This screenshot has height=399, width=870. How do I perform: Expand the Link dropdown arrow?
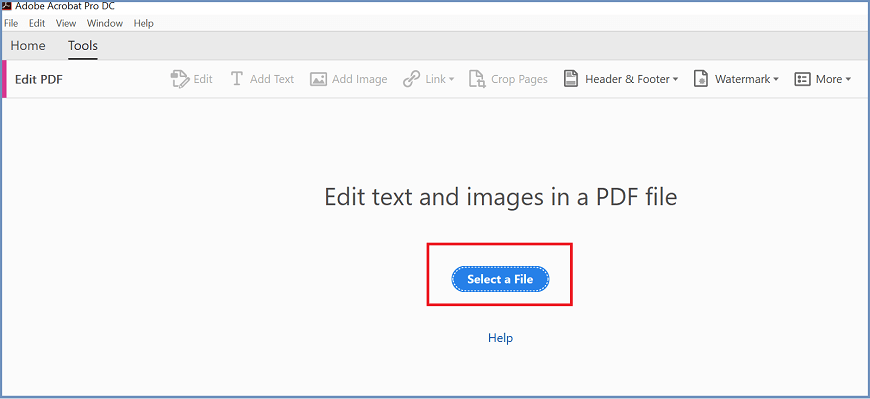pos(452,80)
